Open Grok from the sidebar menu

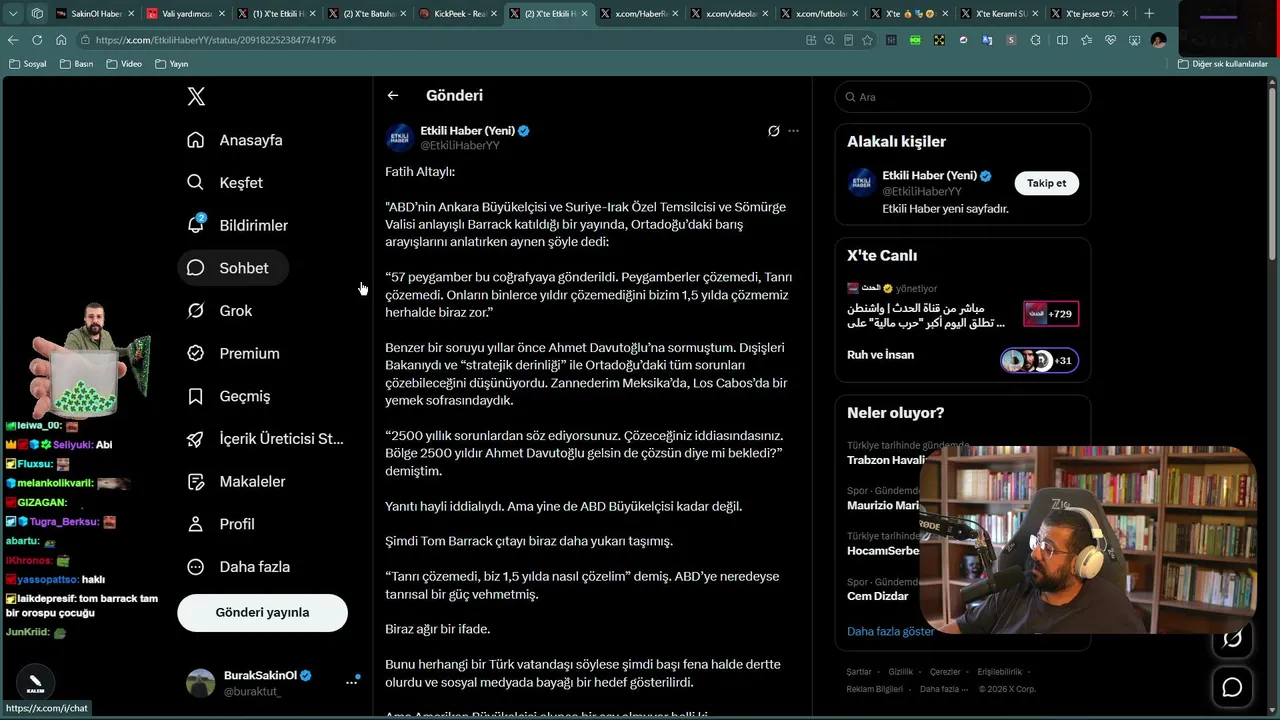[221, 311]
